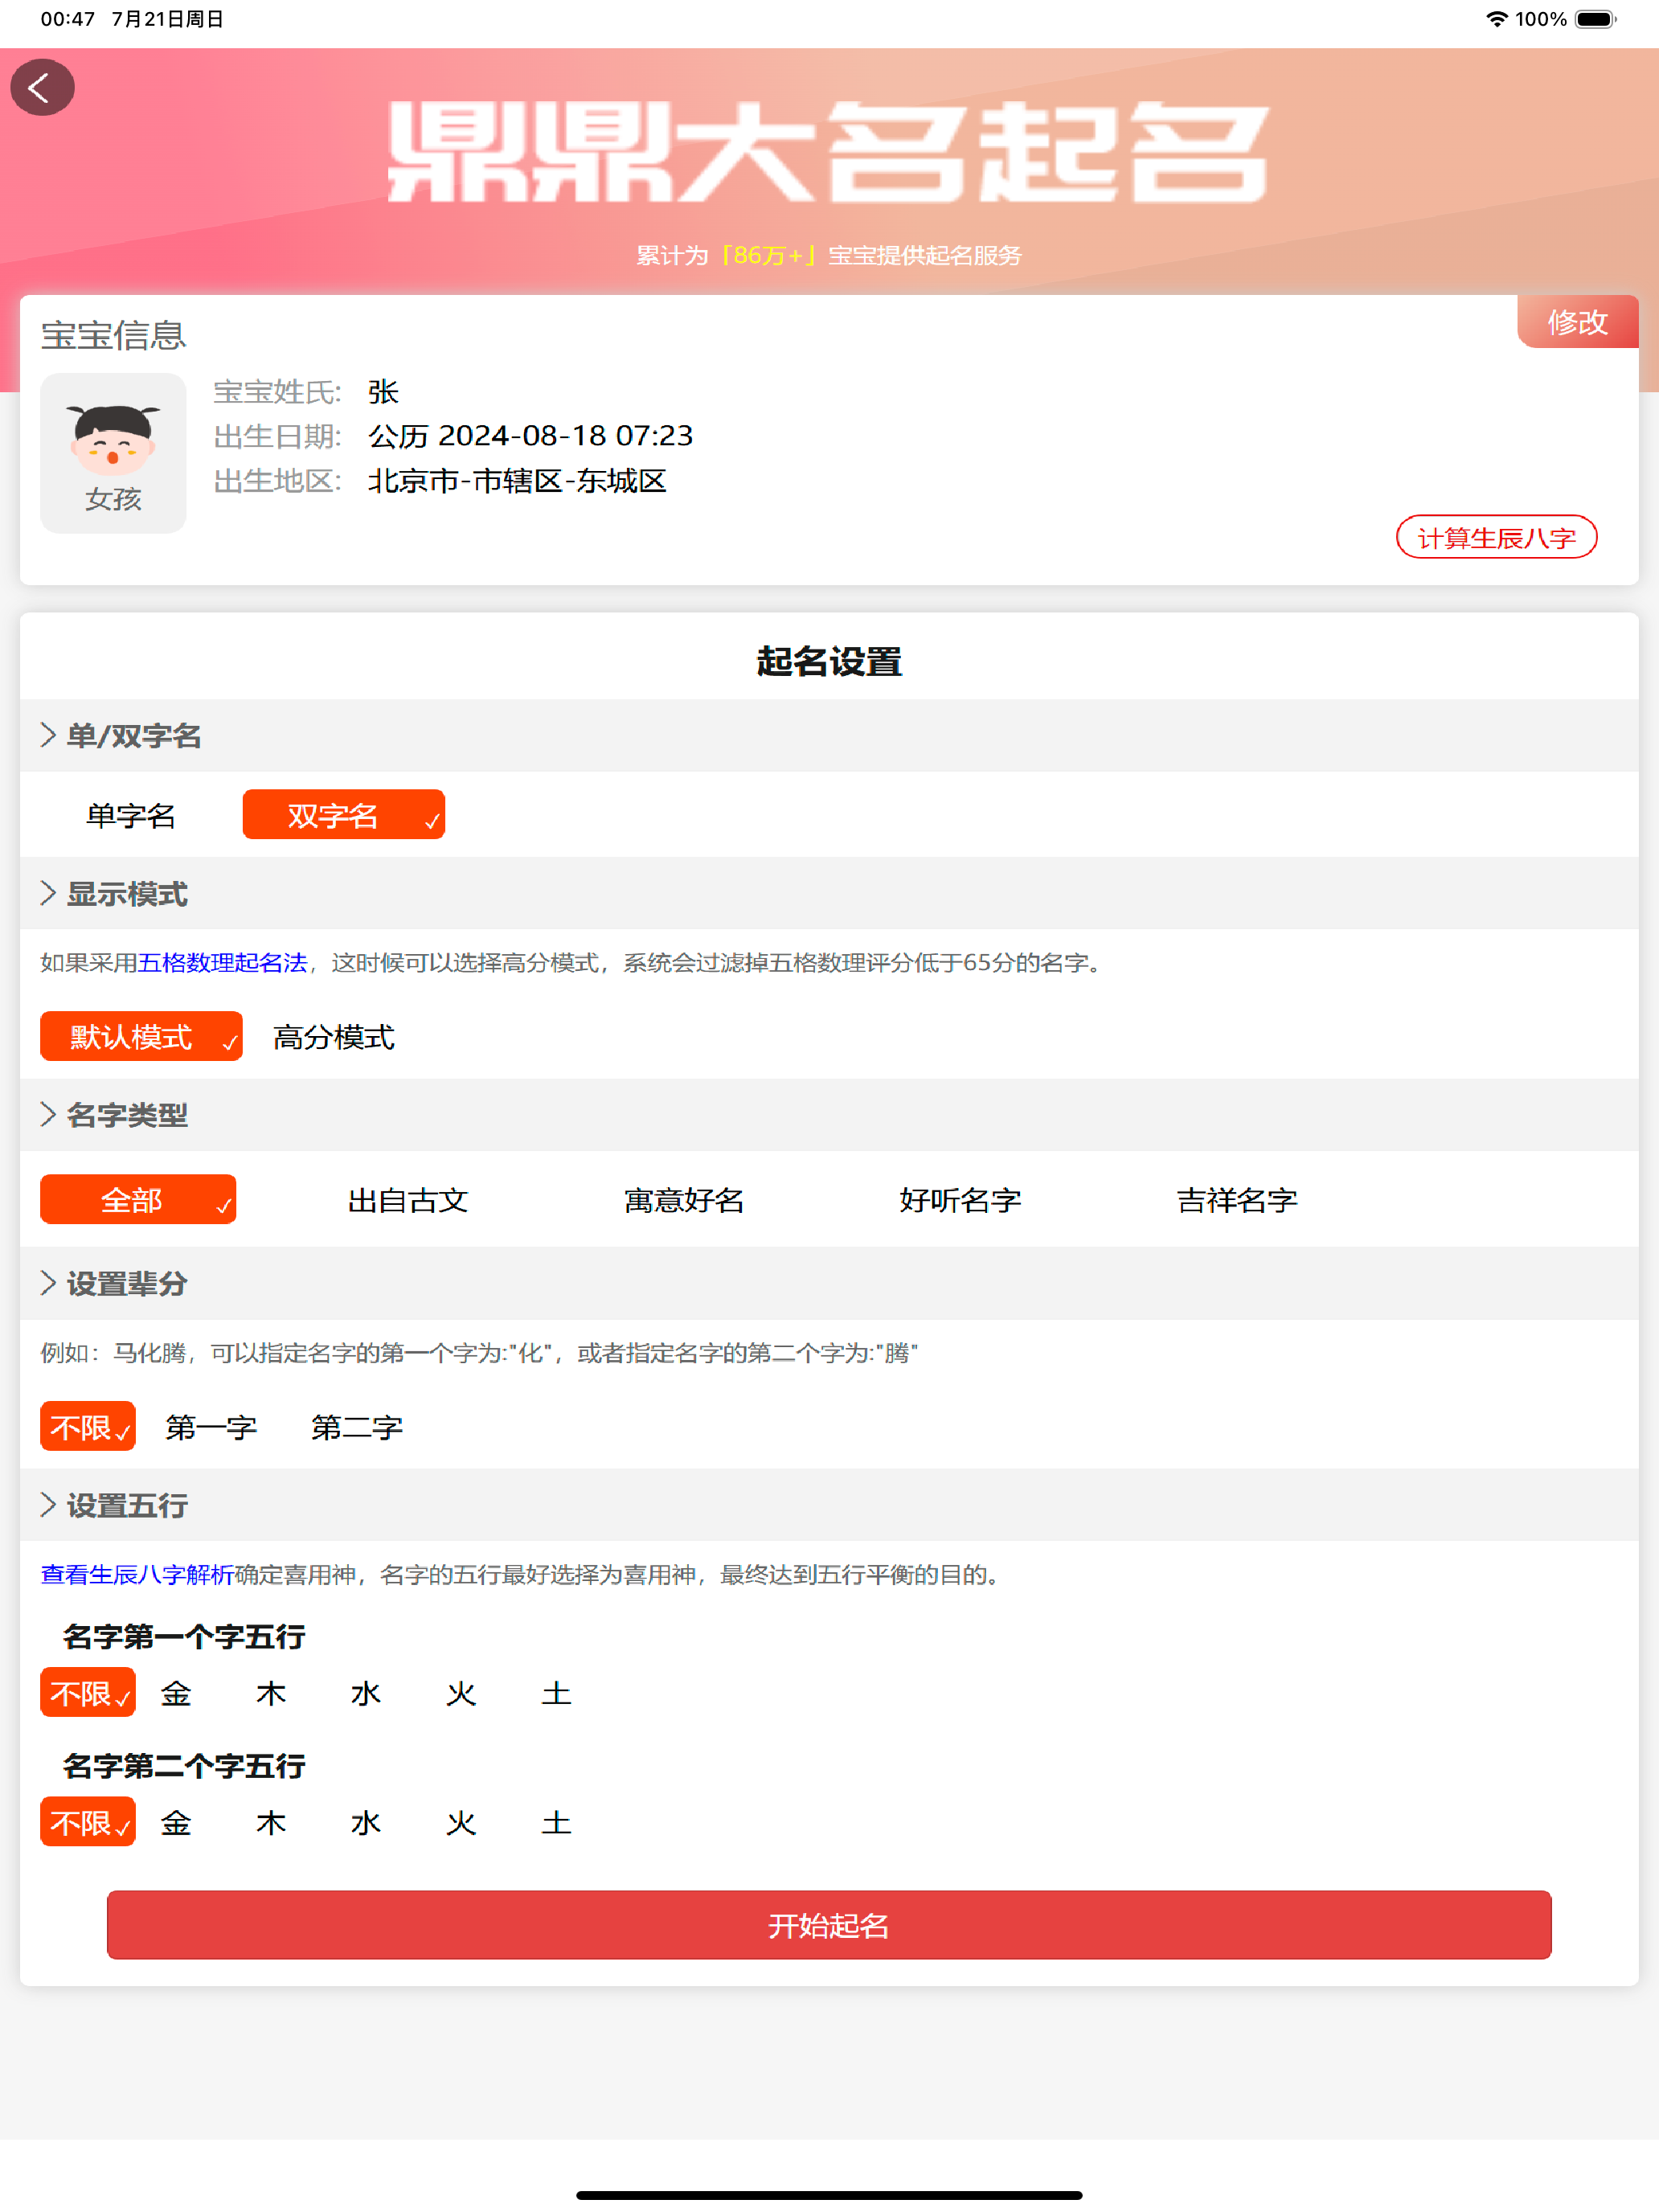
Task: Tap the 起名设置 heading
Action: point(829,661)
